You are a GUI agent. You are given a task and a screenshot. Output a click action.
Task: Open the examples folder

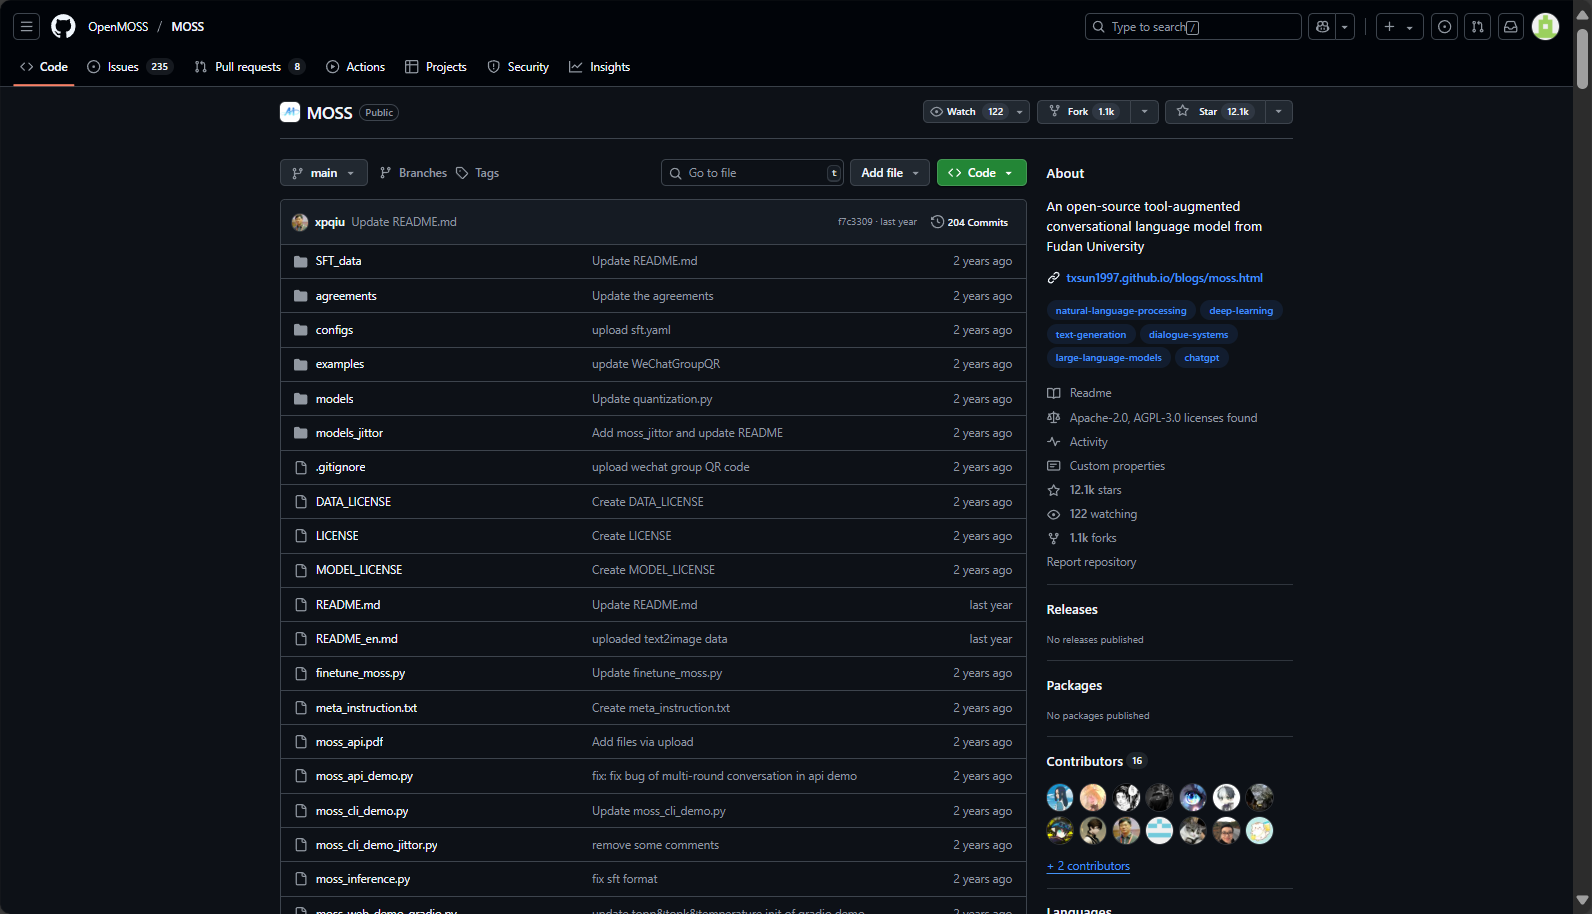340,364
